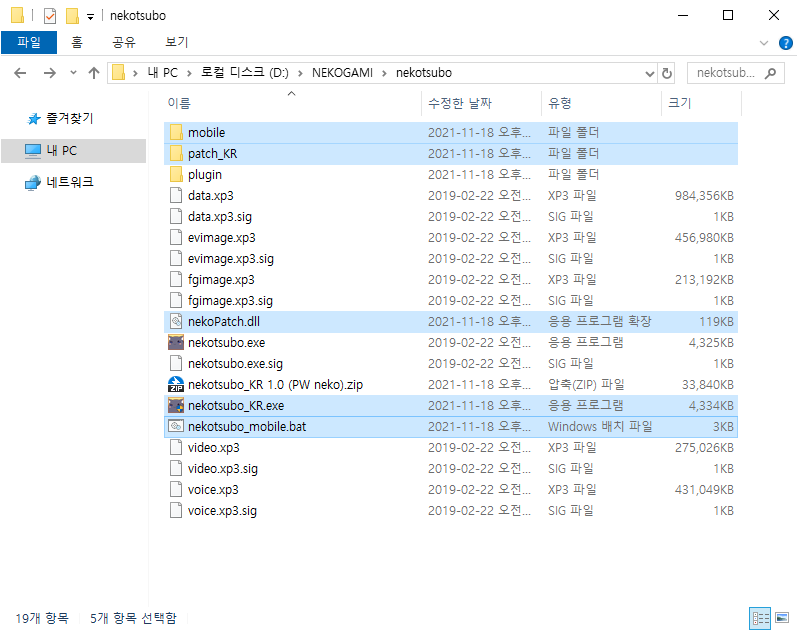798x631 pixels.
Task: Click the nekotsubo.exe application icon
Action: pyautogui.click(x=176, y=342)
